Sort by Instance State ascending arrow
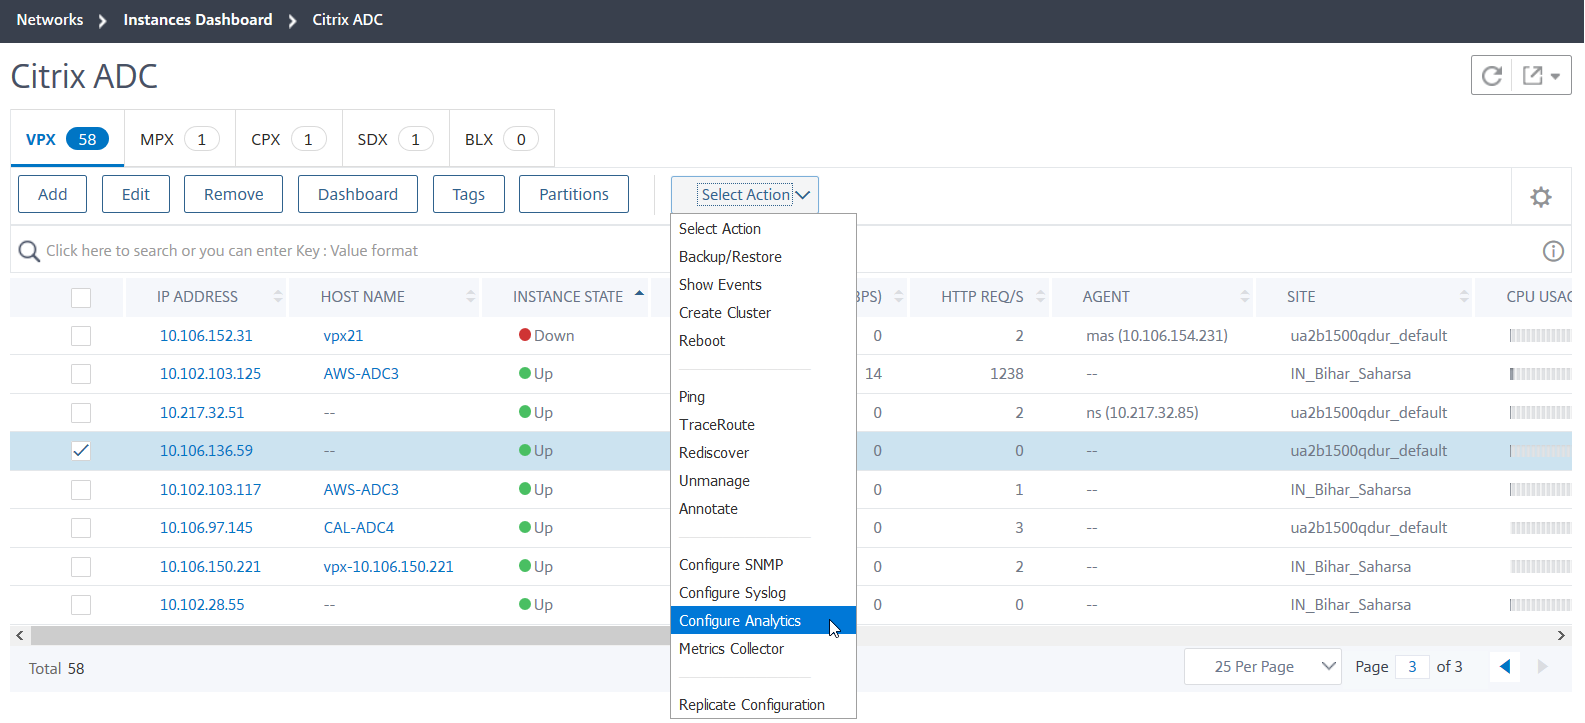This screenshot has height=723, width=1585. pyautogui.click(x=639, y=293)
